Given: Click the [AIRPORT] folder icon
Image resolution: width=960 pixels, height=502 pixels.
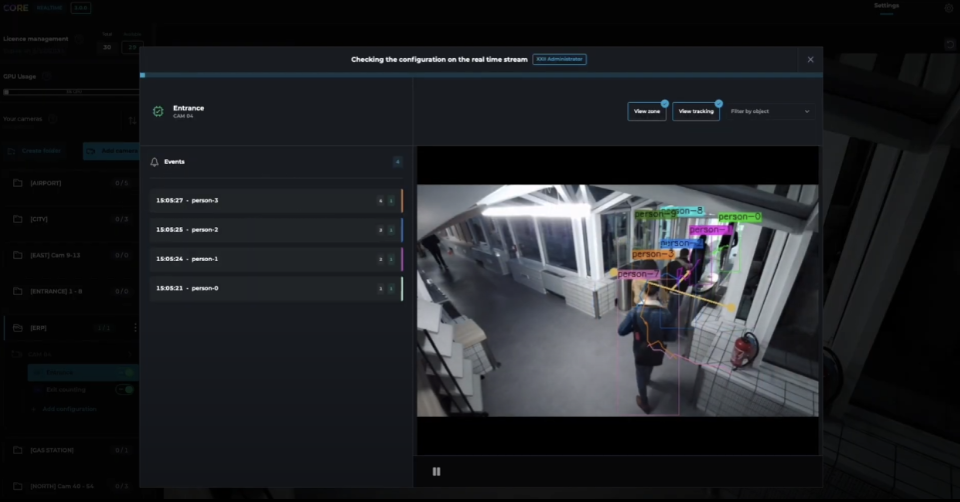Looking at the screenshot, I should (18, 183).
